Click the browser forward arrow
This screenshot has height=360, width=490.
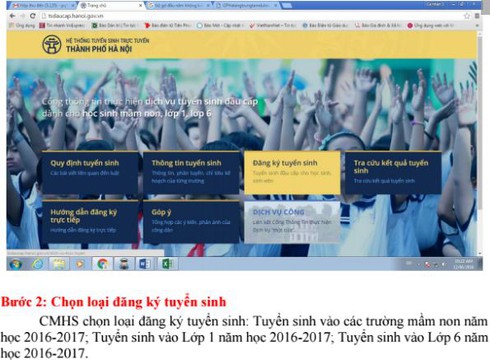click(x=23, y=16)
